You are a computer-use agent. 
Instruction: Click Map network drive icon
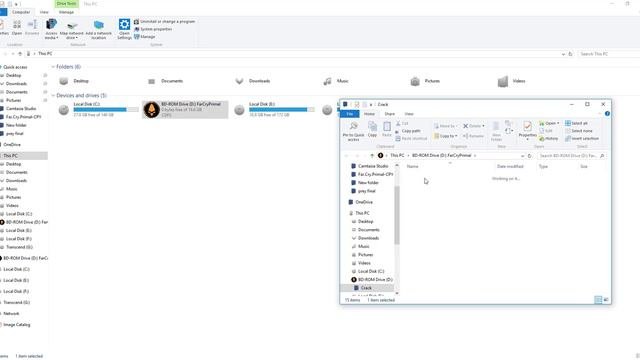(72, 25)
